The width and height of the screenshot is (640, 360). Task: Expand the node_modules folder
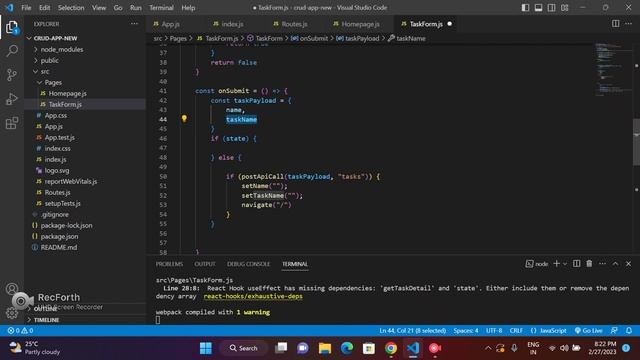pos(61,49)
